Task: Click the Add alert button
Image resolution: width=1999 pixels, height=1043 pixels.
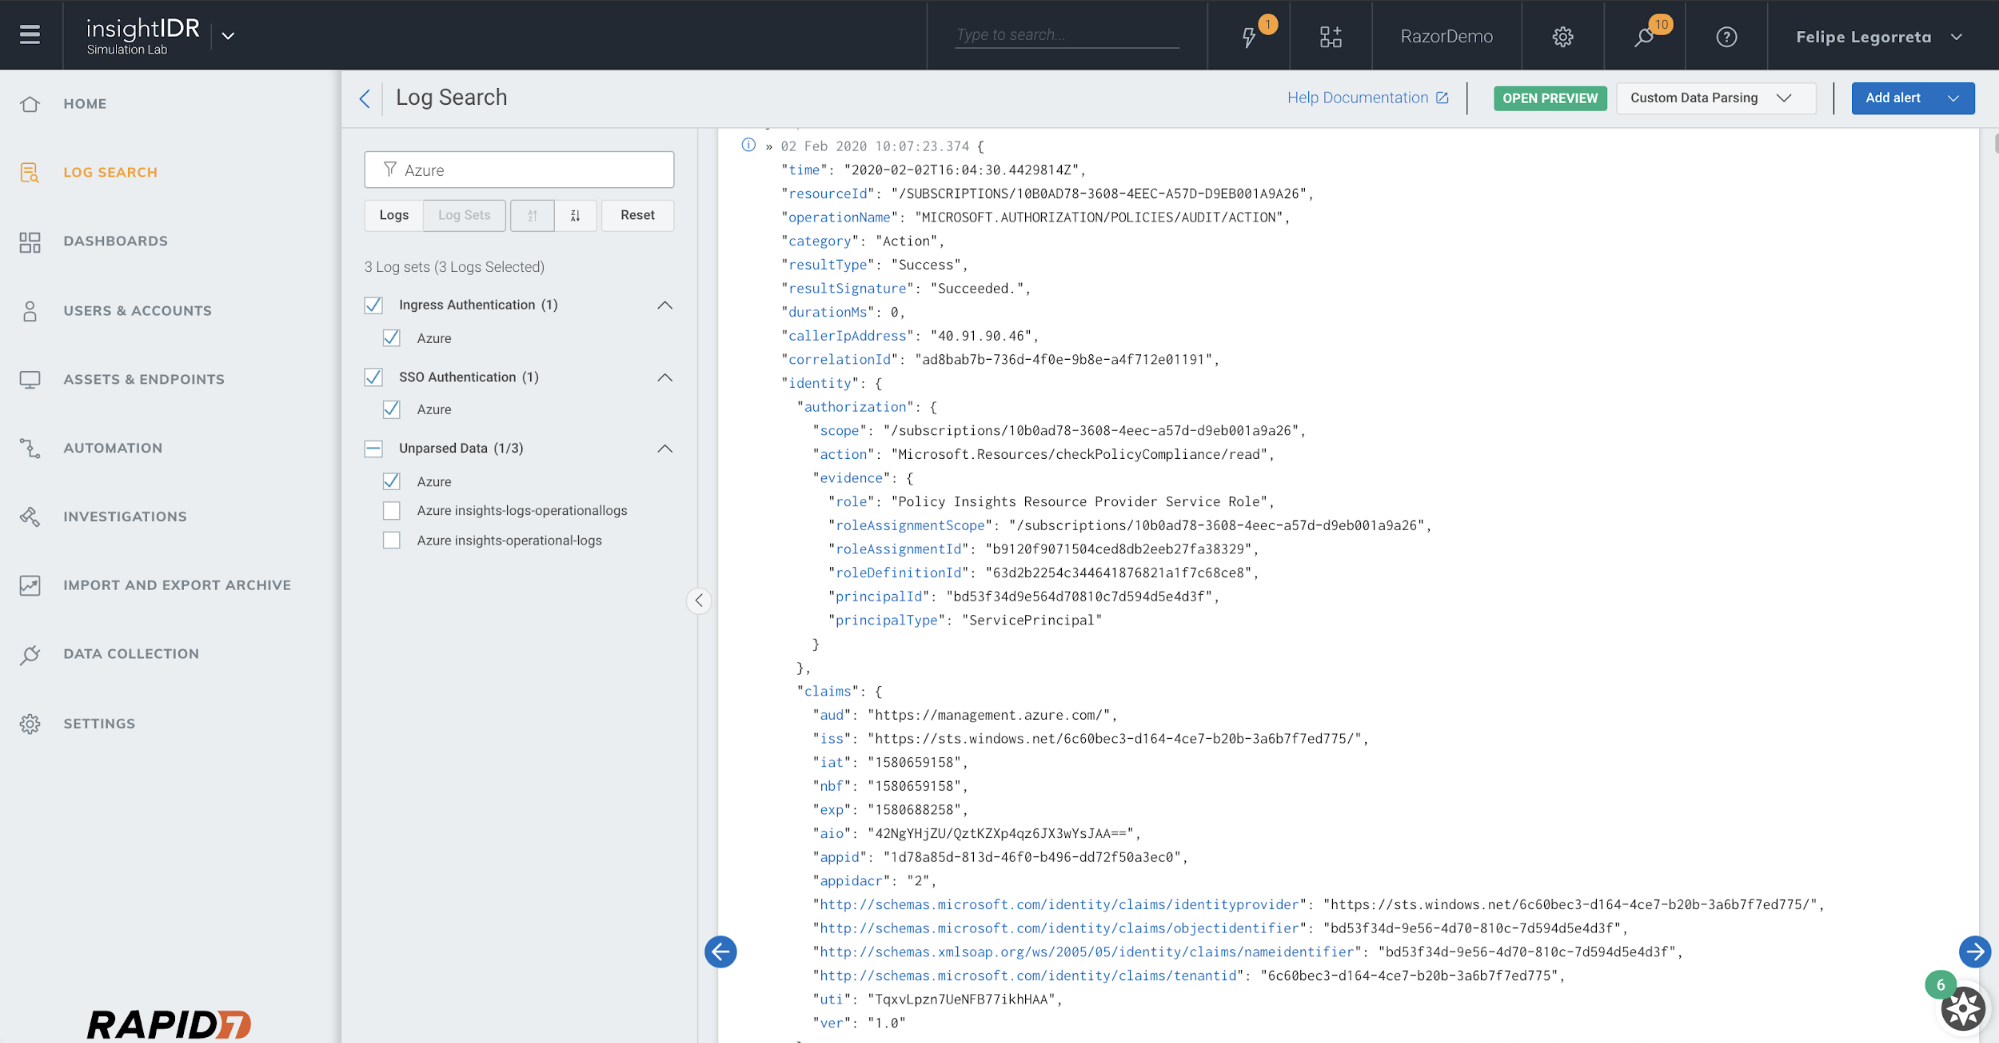Action: [x=1893, y=98]
